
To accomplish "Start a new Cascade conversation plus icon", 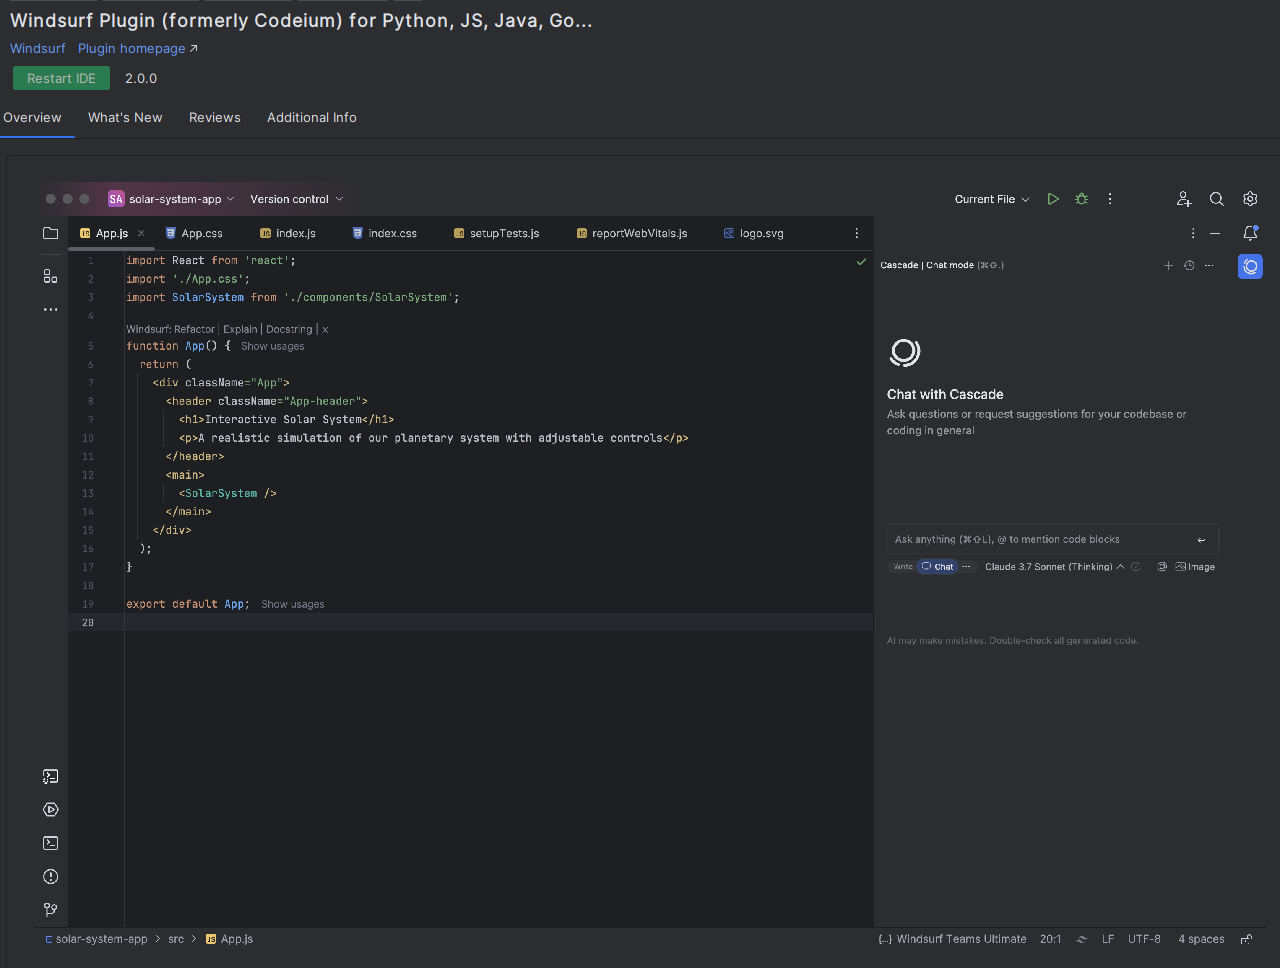I will pyautogui.click(x=1168, y=265).
